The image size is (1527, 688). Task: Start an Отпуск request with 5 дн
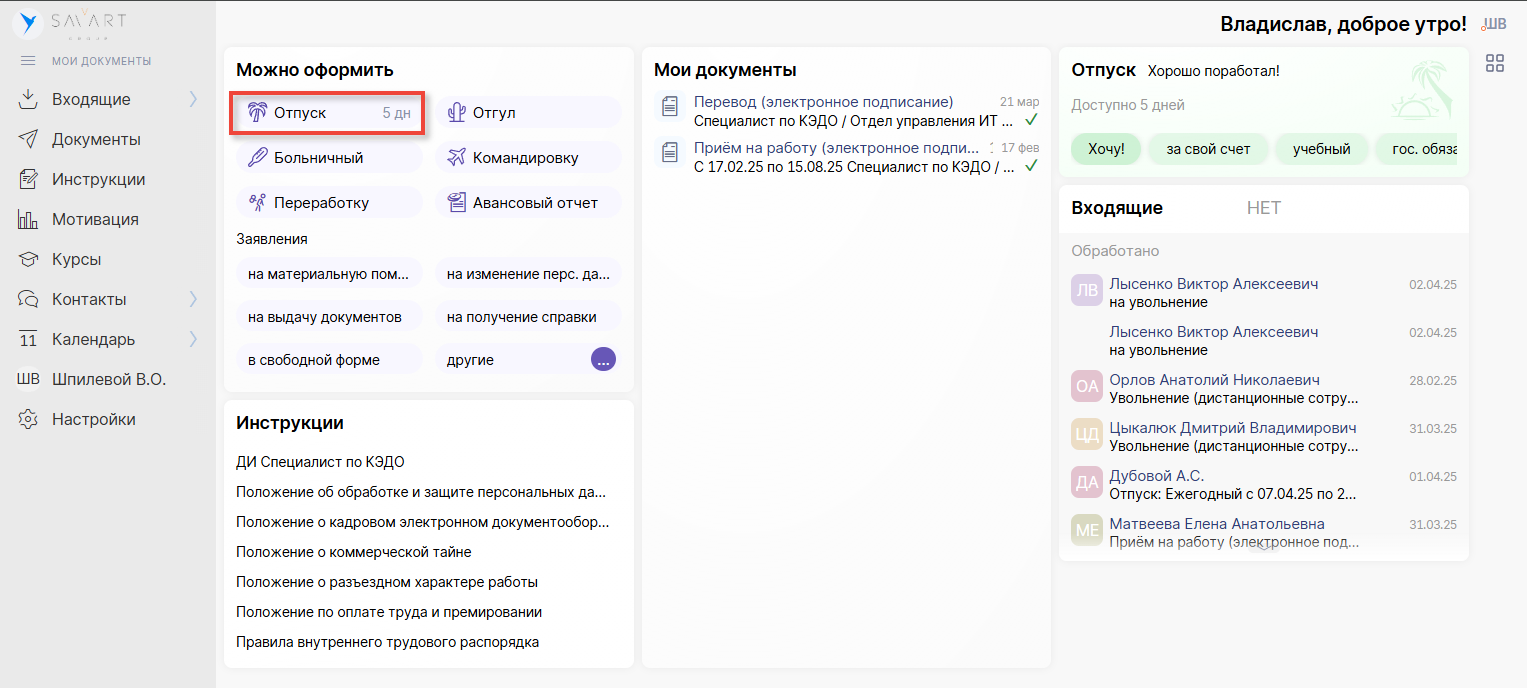coord(329,113)
